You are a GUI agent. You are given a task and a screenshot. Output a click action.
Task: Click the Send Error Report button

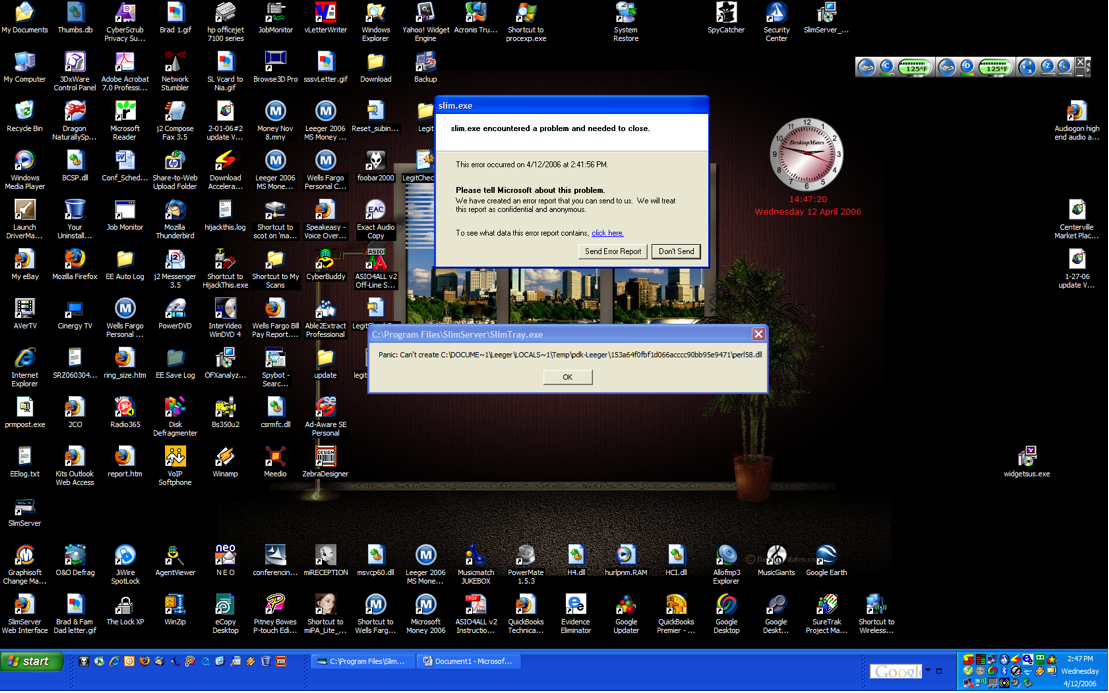click(x=613, y=252)
